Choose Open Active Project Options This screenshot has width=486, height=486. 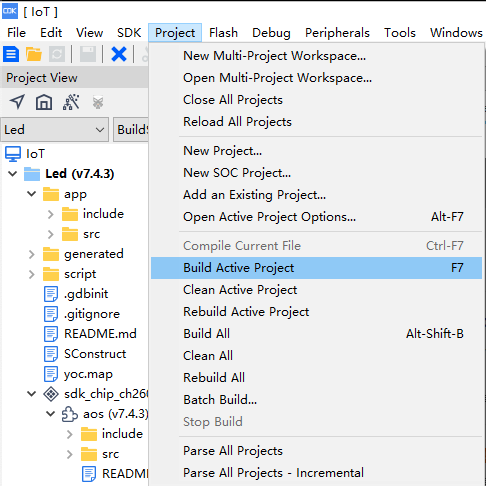point(316,217)
